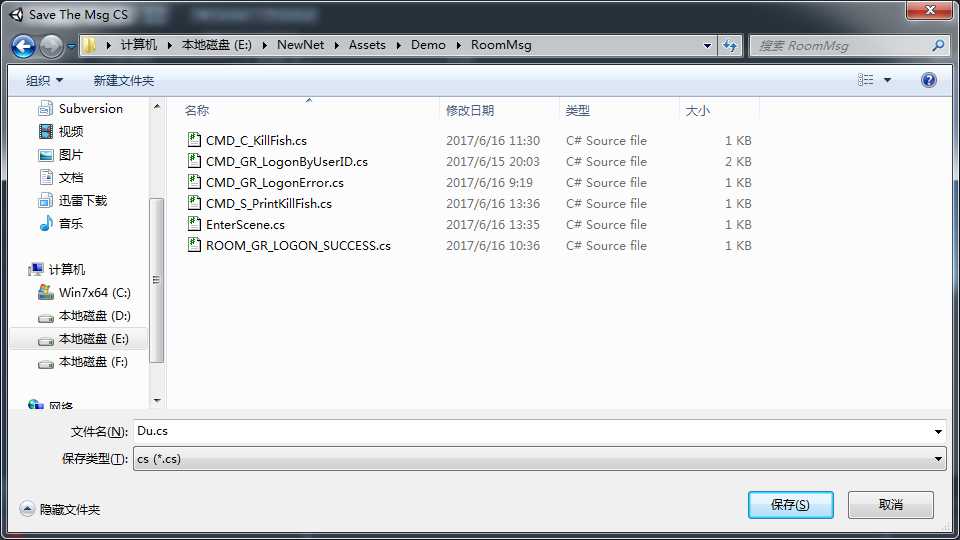Select file CMD_GR_LogonError.cs

[274, 182]
